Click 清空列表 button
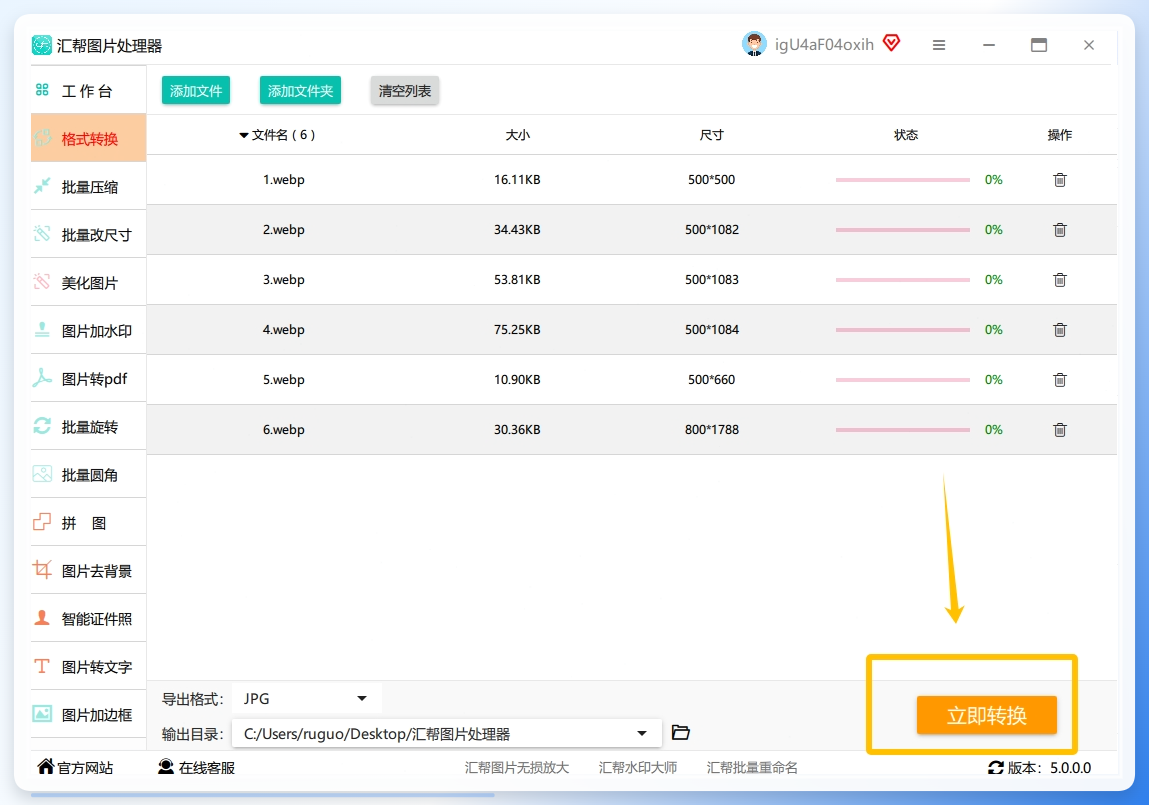Viewport: 1149px width, 805px height. (404, 90)
